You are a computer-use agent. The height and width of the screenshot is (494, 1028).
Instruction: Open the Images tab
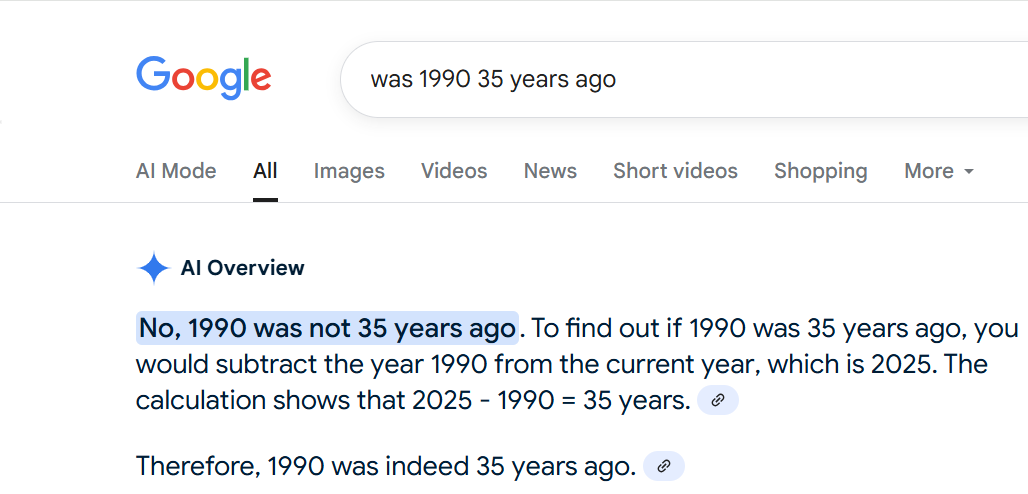pos(349,171)
